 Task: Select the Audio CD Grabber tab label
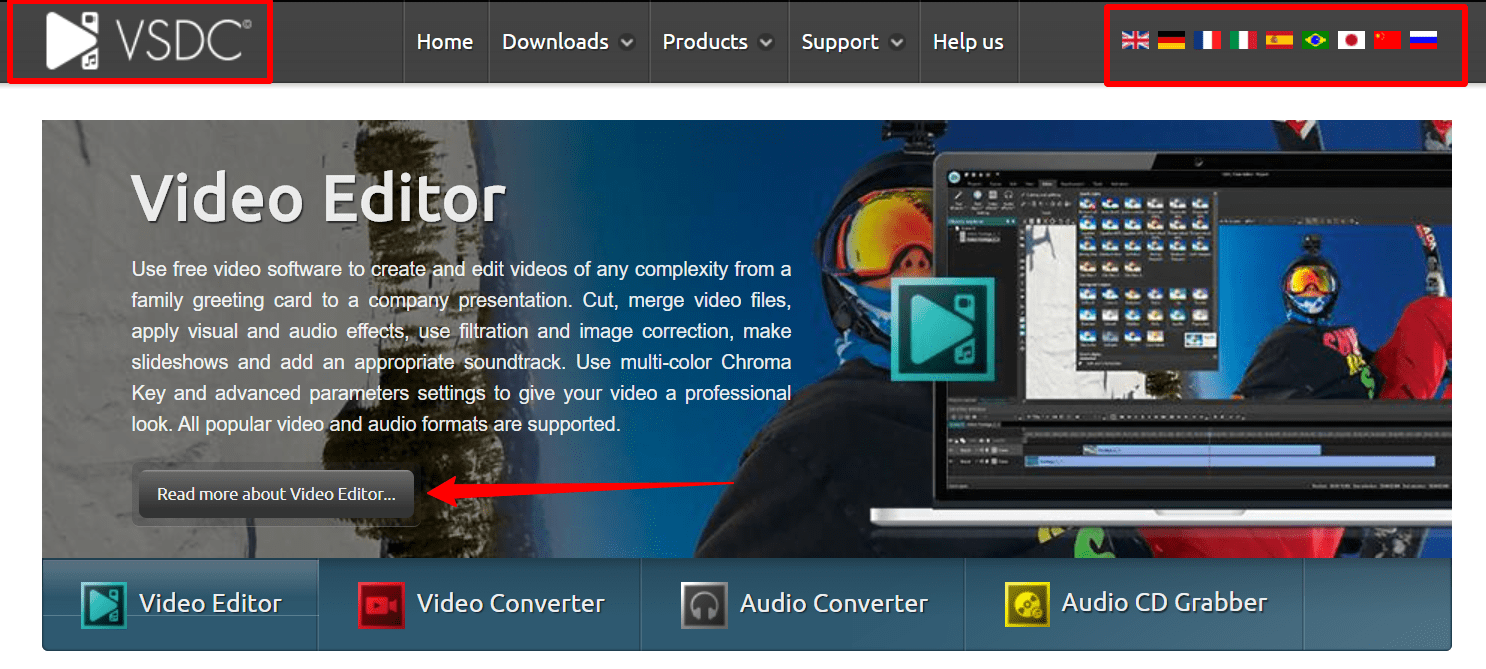click(1164, 602)
